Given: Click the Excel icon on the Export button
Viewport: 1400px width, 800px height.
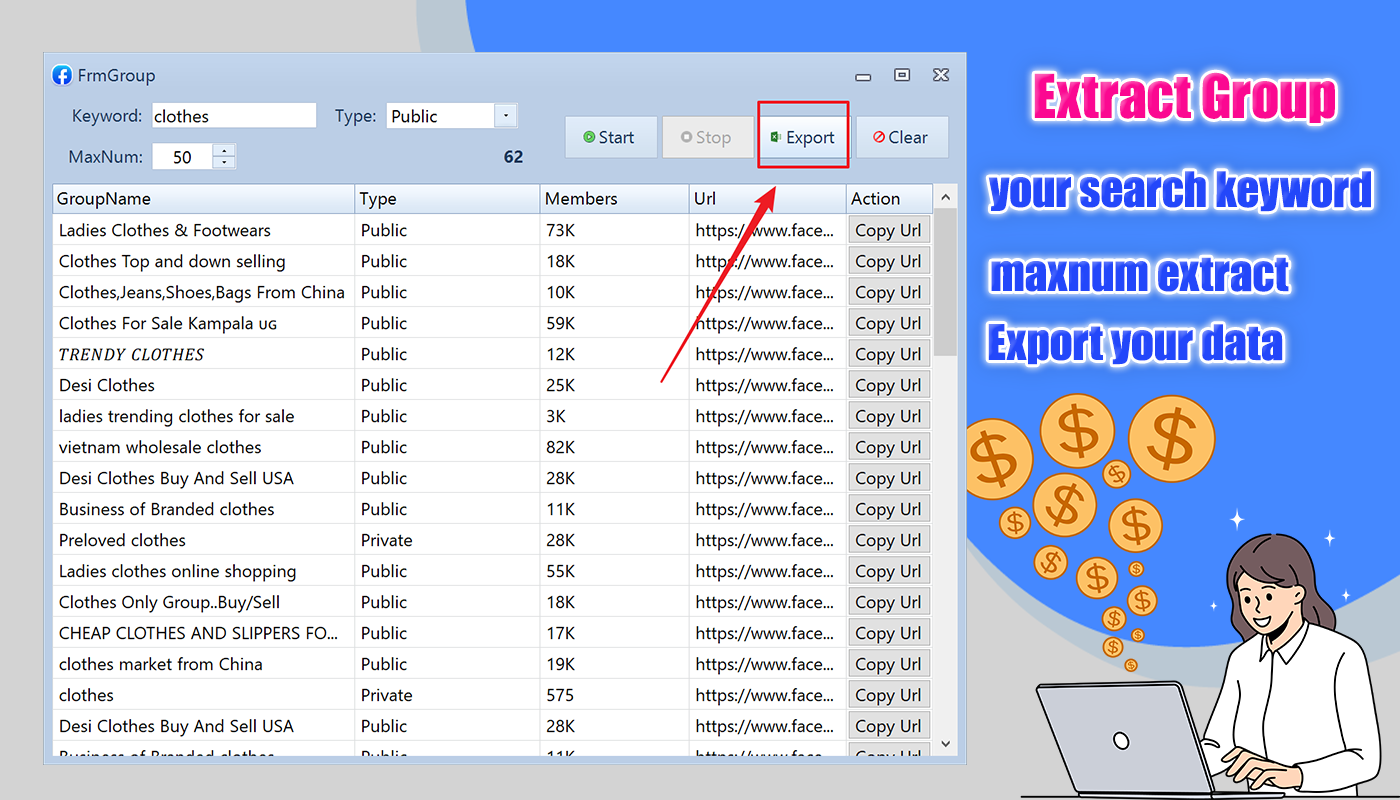Looking at the screenshot, I should (x=777, y=137).
